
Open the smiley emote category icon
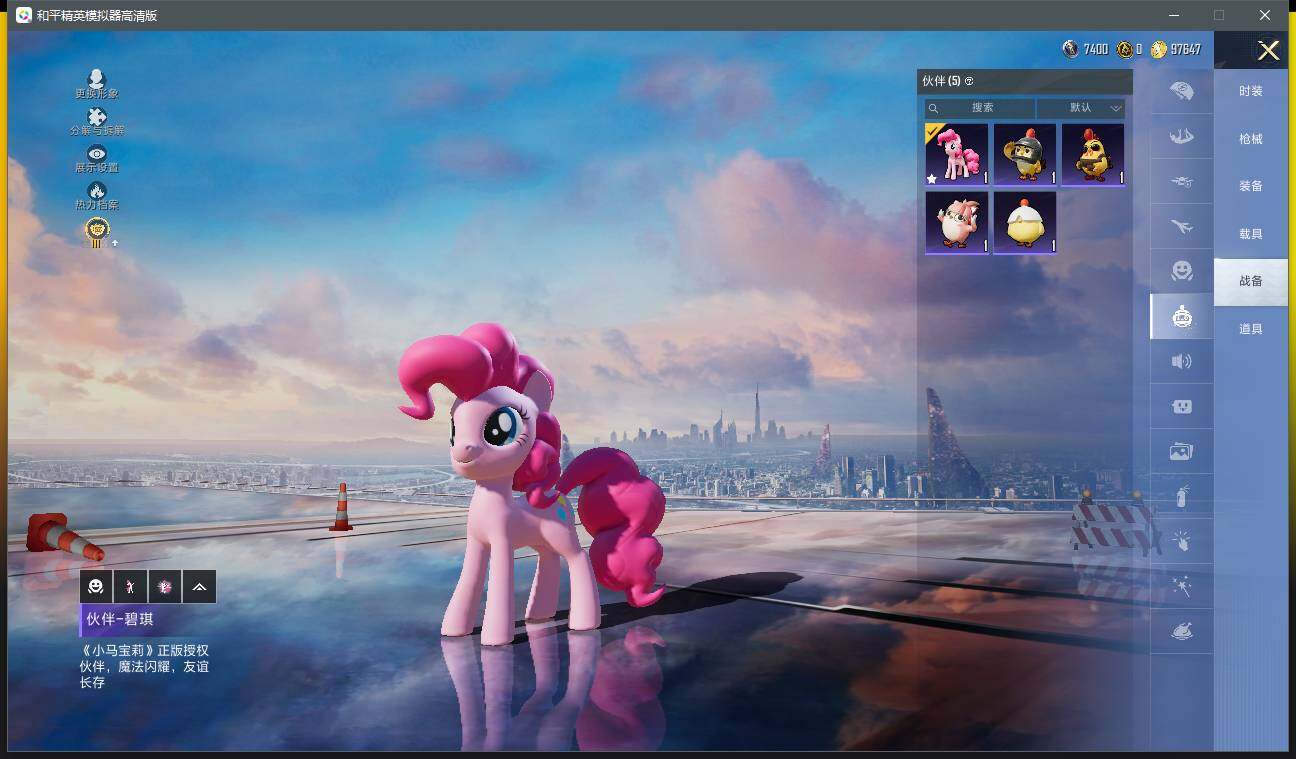coord(1182,271)
